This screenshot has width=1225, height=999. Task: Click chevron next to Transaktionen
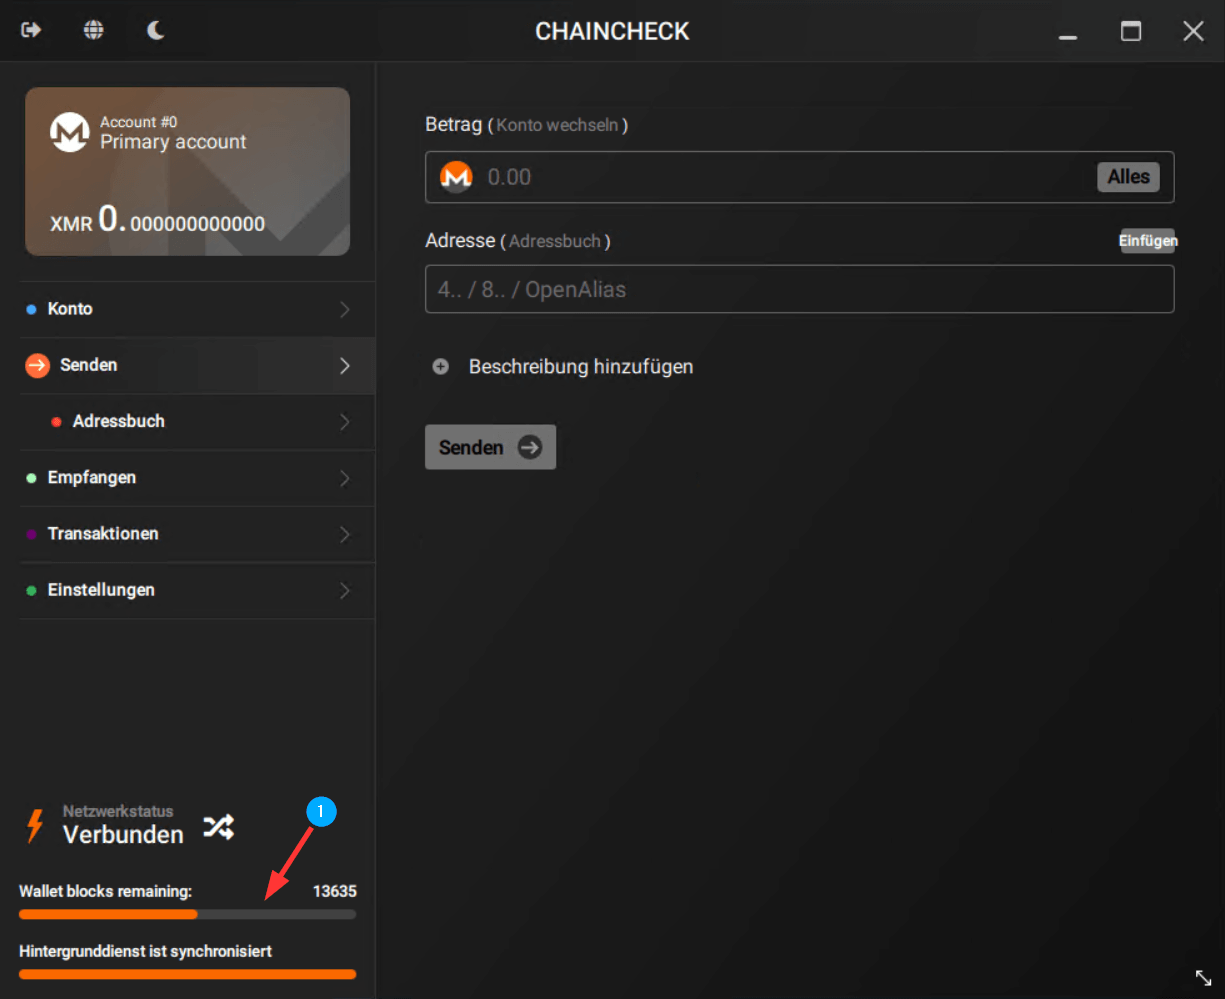(x=345, y=534)
